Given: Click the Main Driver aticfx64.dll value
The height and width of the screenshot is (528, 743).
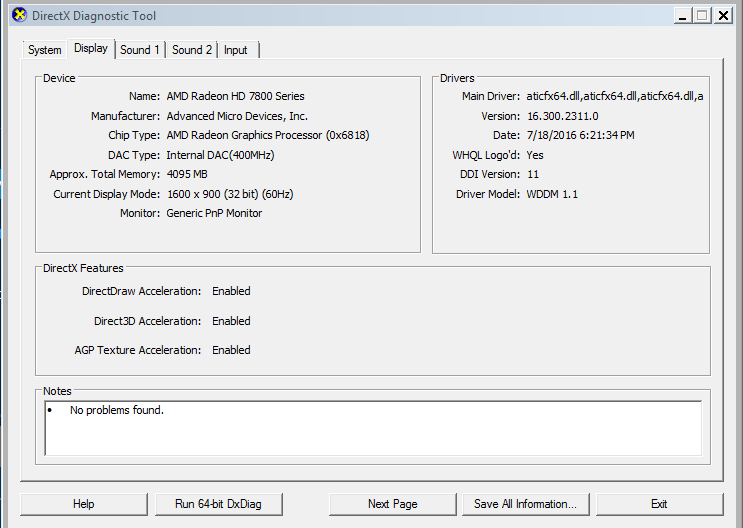Looking at the screenshot, I should [615, 96].
